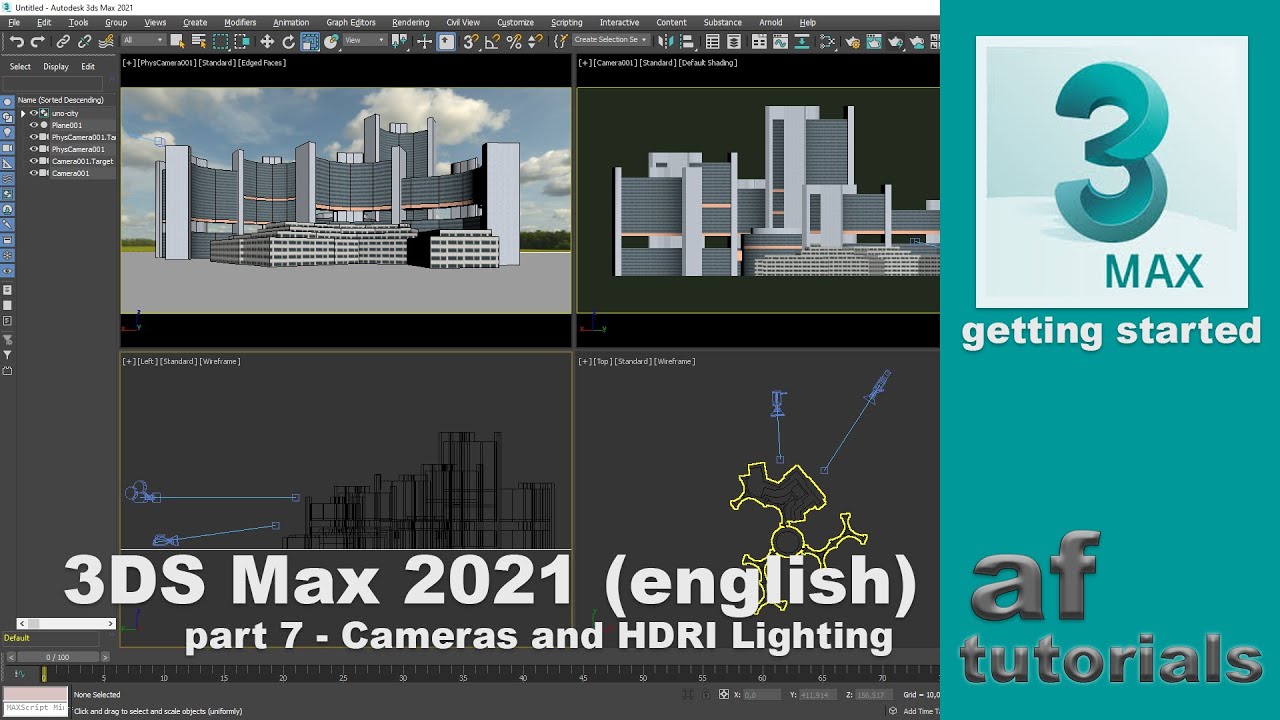
Task: Open the Civil View menu
Action: click(463, 22)
